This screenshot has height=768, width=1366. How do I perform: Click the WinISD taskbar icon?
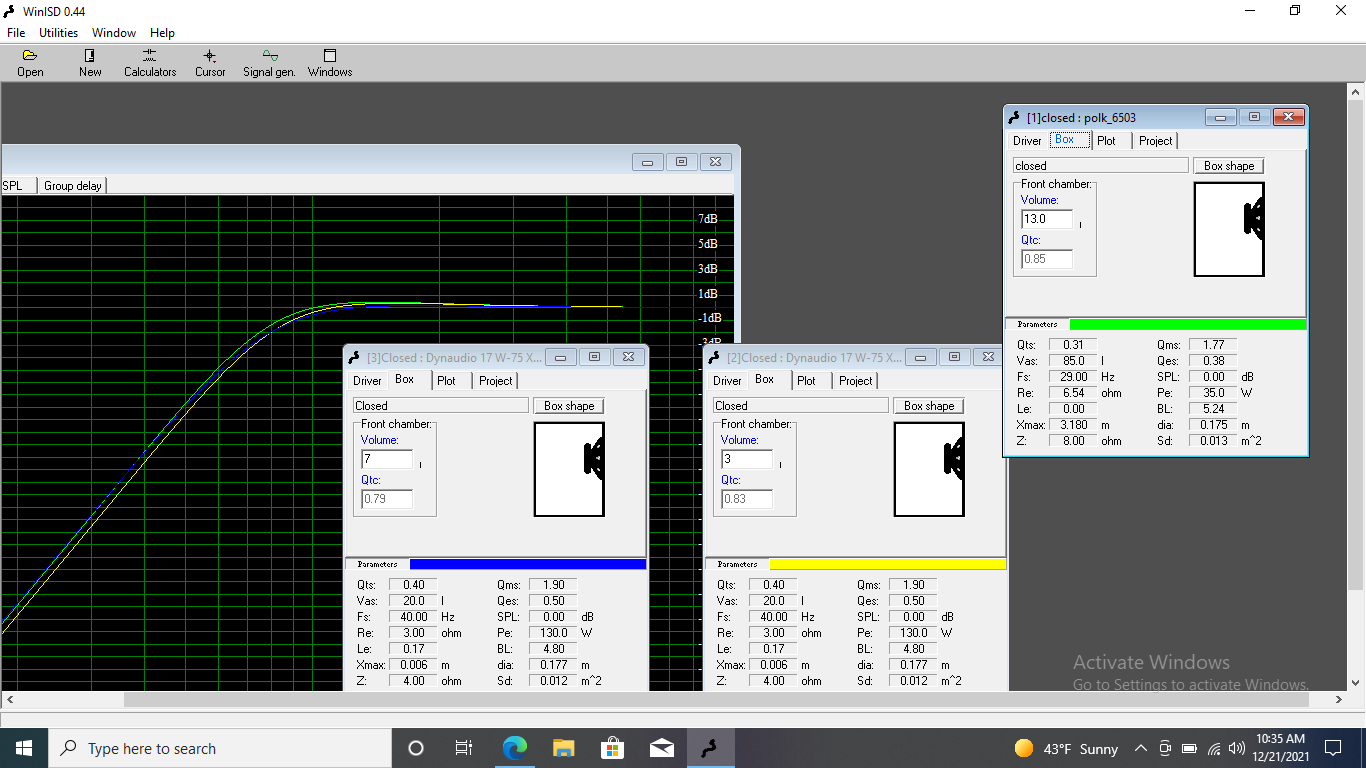(710, 748)
